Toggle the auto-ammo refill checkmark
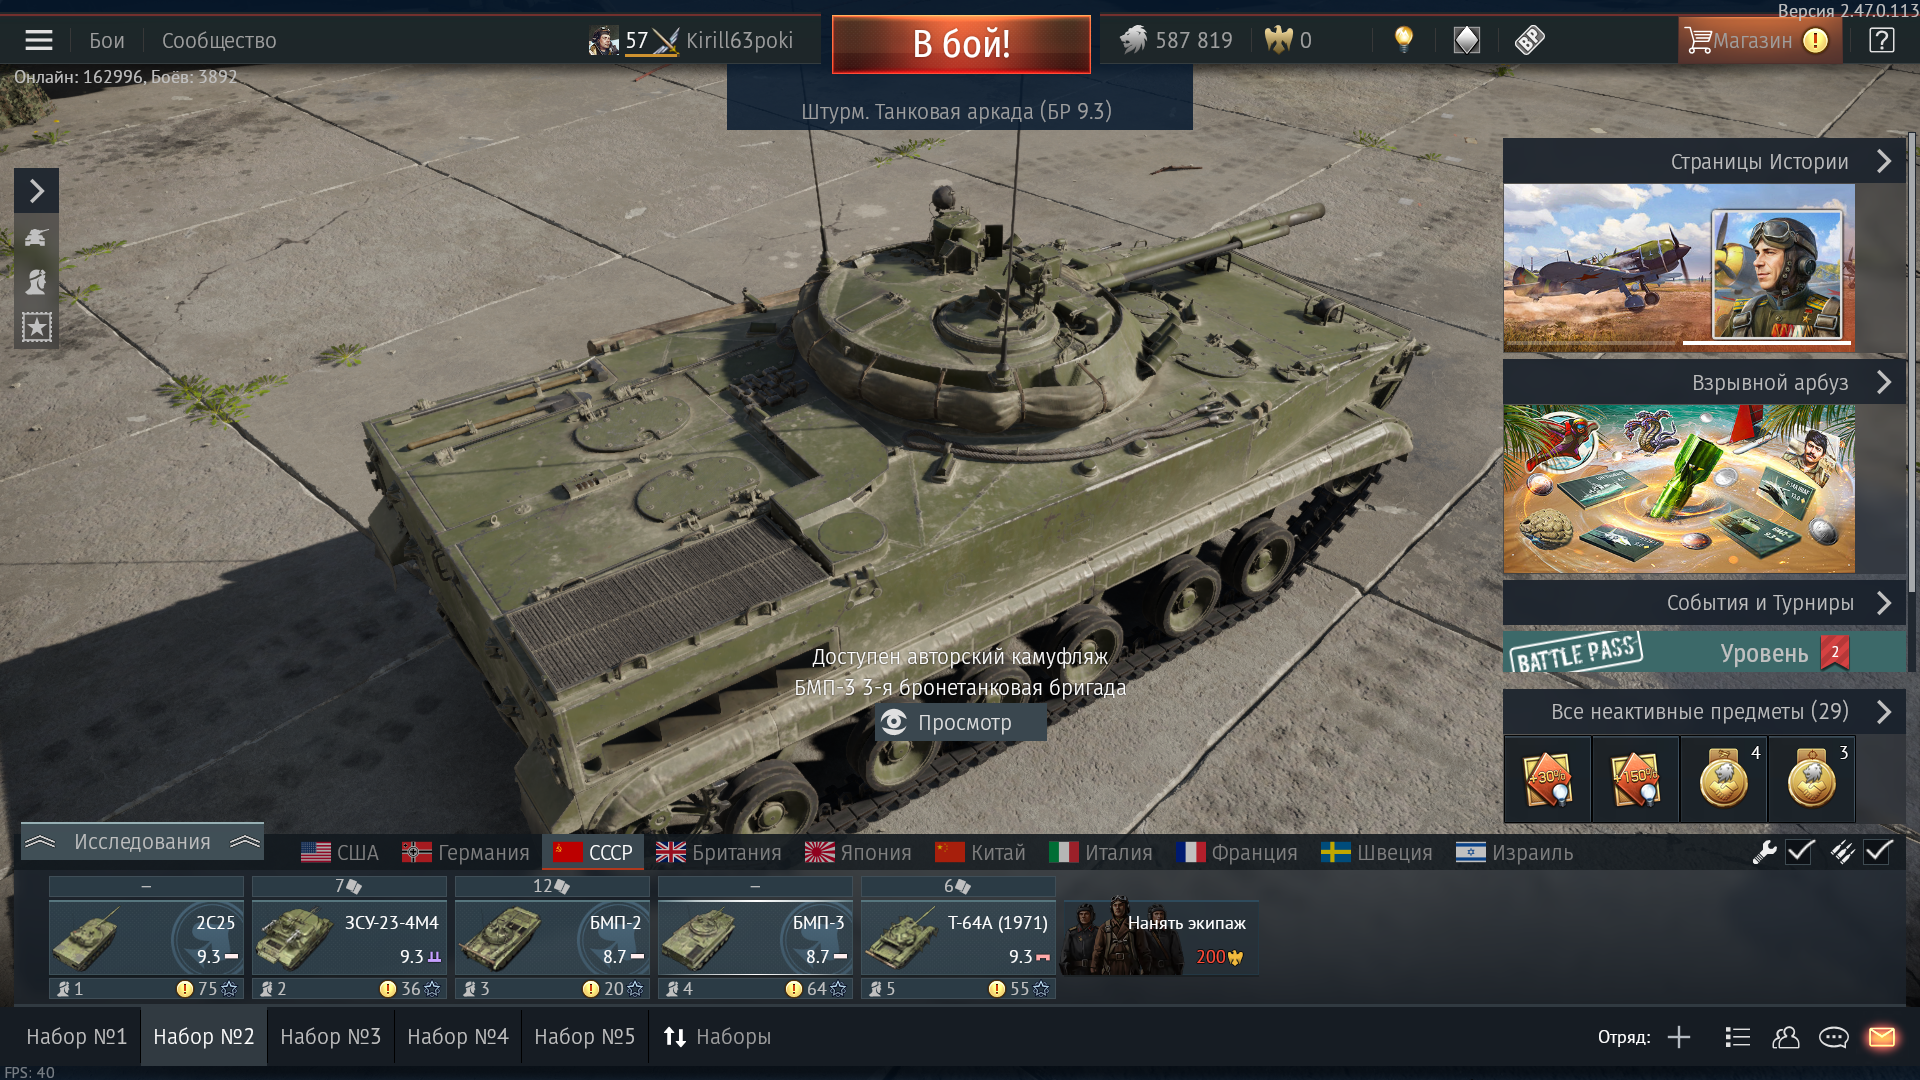Viewport: 1920px width, 1080px height. [x=1878, y=852]
